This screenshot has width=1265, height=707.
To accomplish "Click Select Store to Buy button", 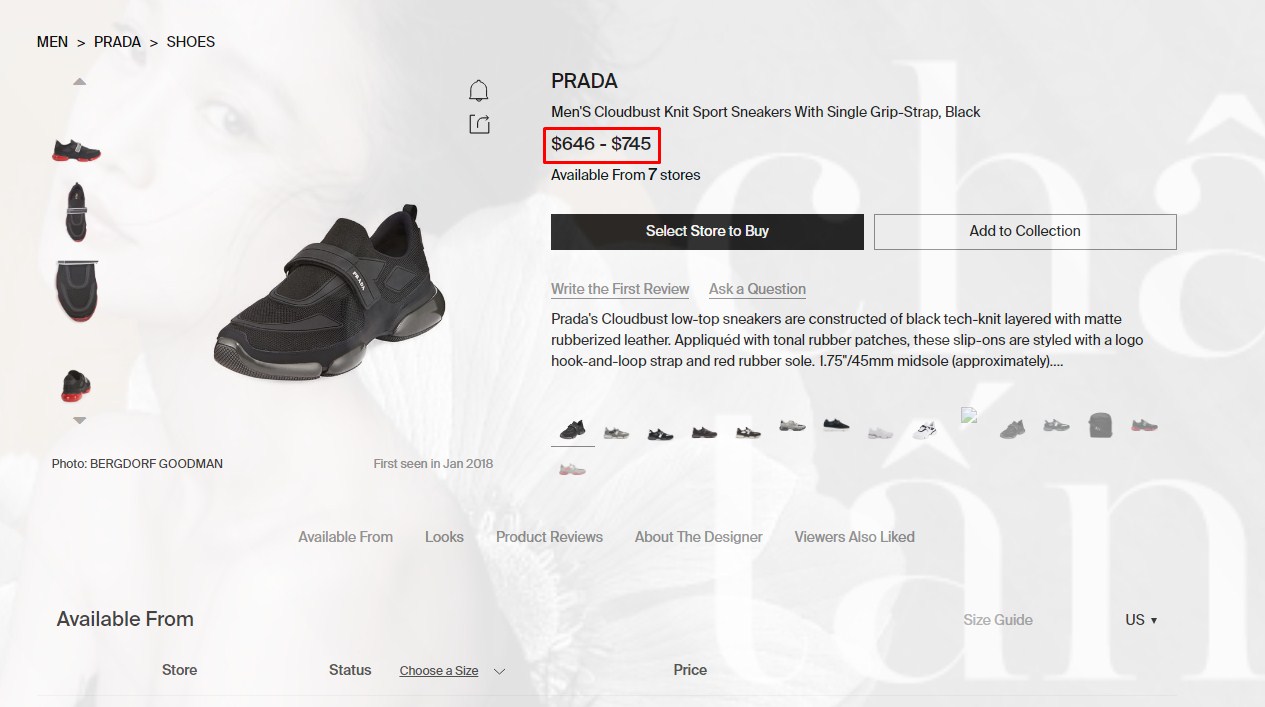I will pyautogui.click(x=707, y=231).
